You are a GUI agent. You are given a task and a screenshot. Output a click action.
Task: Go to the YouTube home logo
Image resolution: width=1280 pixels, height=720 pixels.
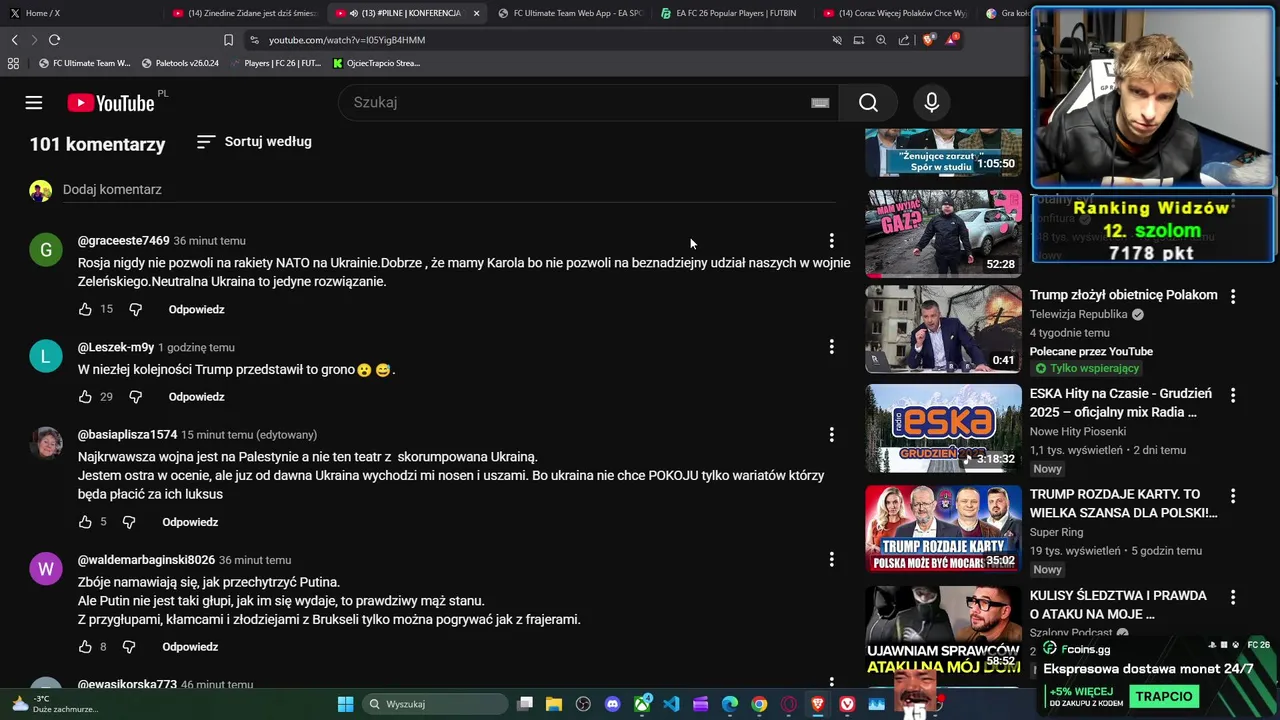click(111, 103)
